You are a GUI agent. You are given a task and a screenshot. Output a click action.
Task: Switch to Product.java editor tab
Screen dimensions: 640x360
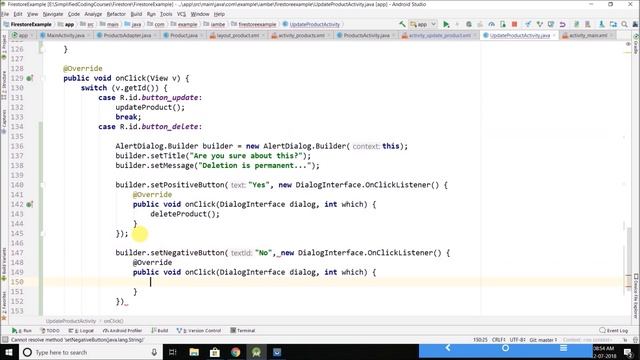pyautogui.click(x=184, y=36)
